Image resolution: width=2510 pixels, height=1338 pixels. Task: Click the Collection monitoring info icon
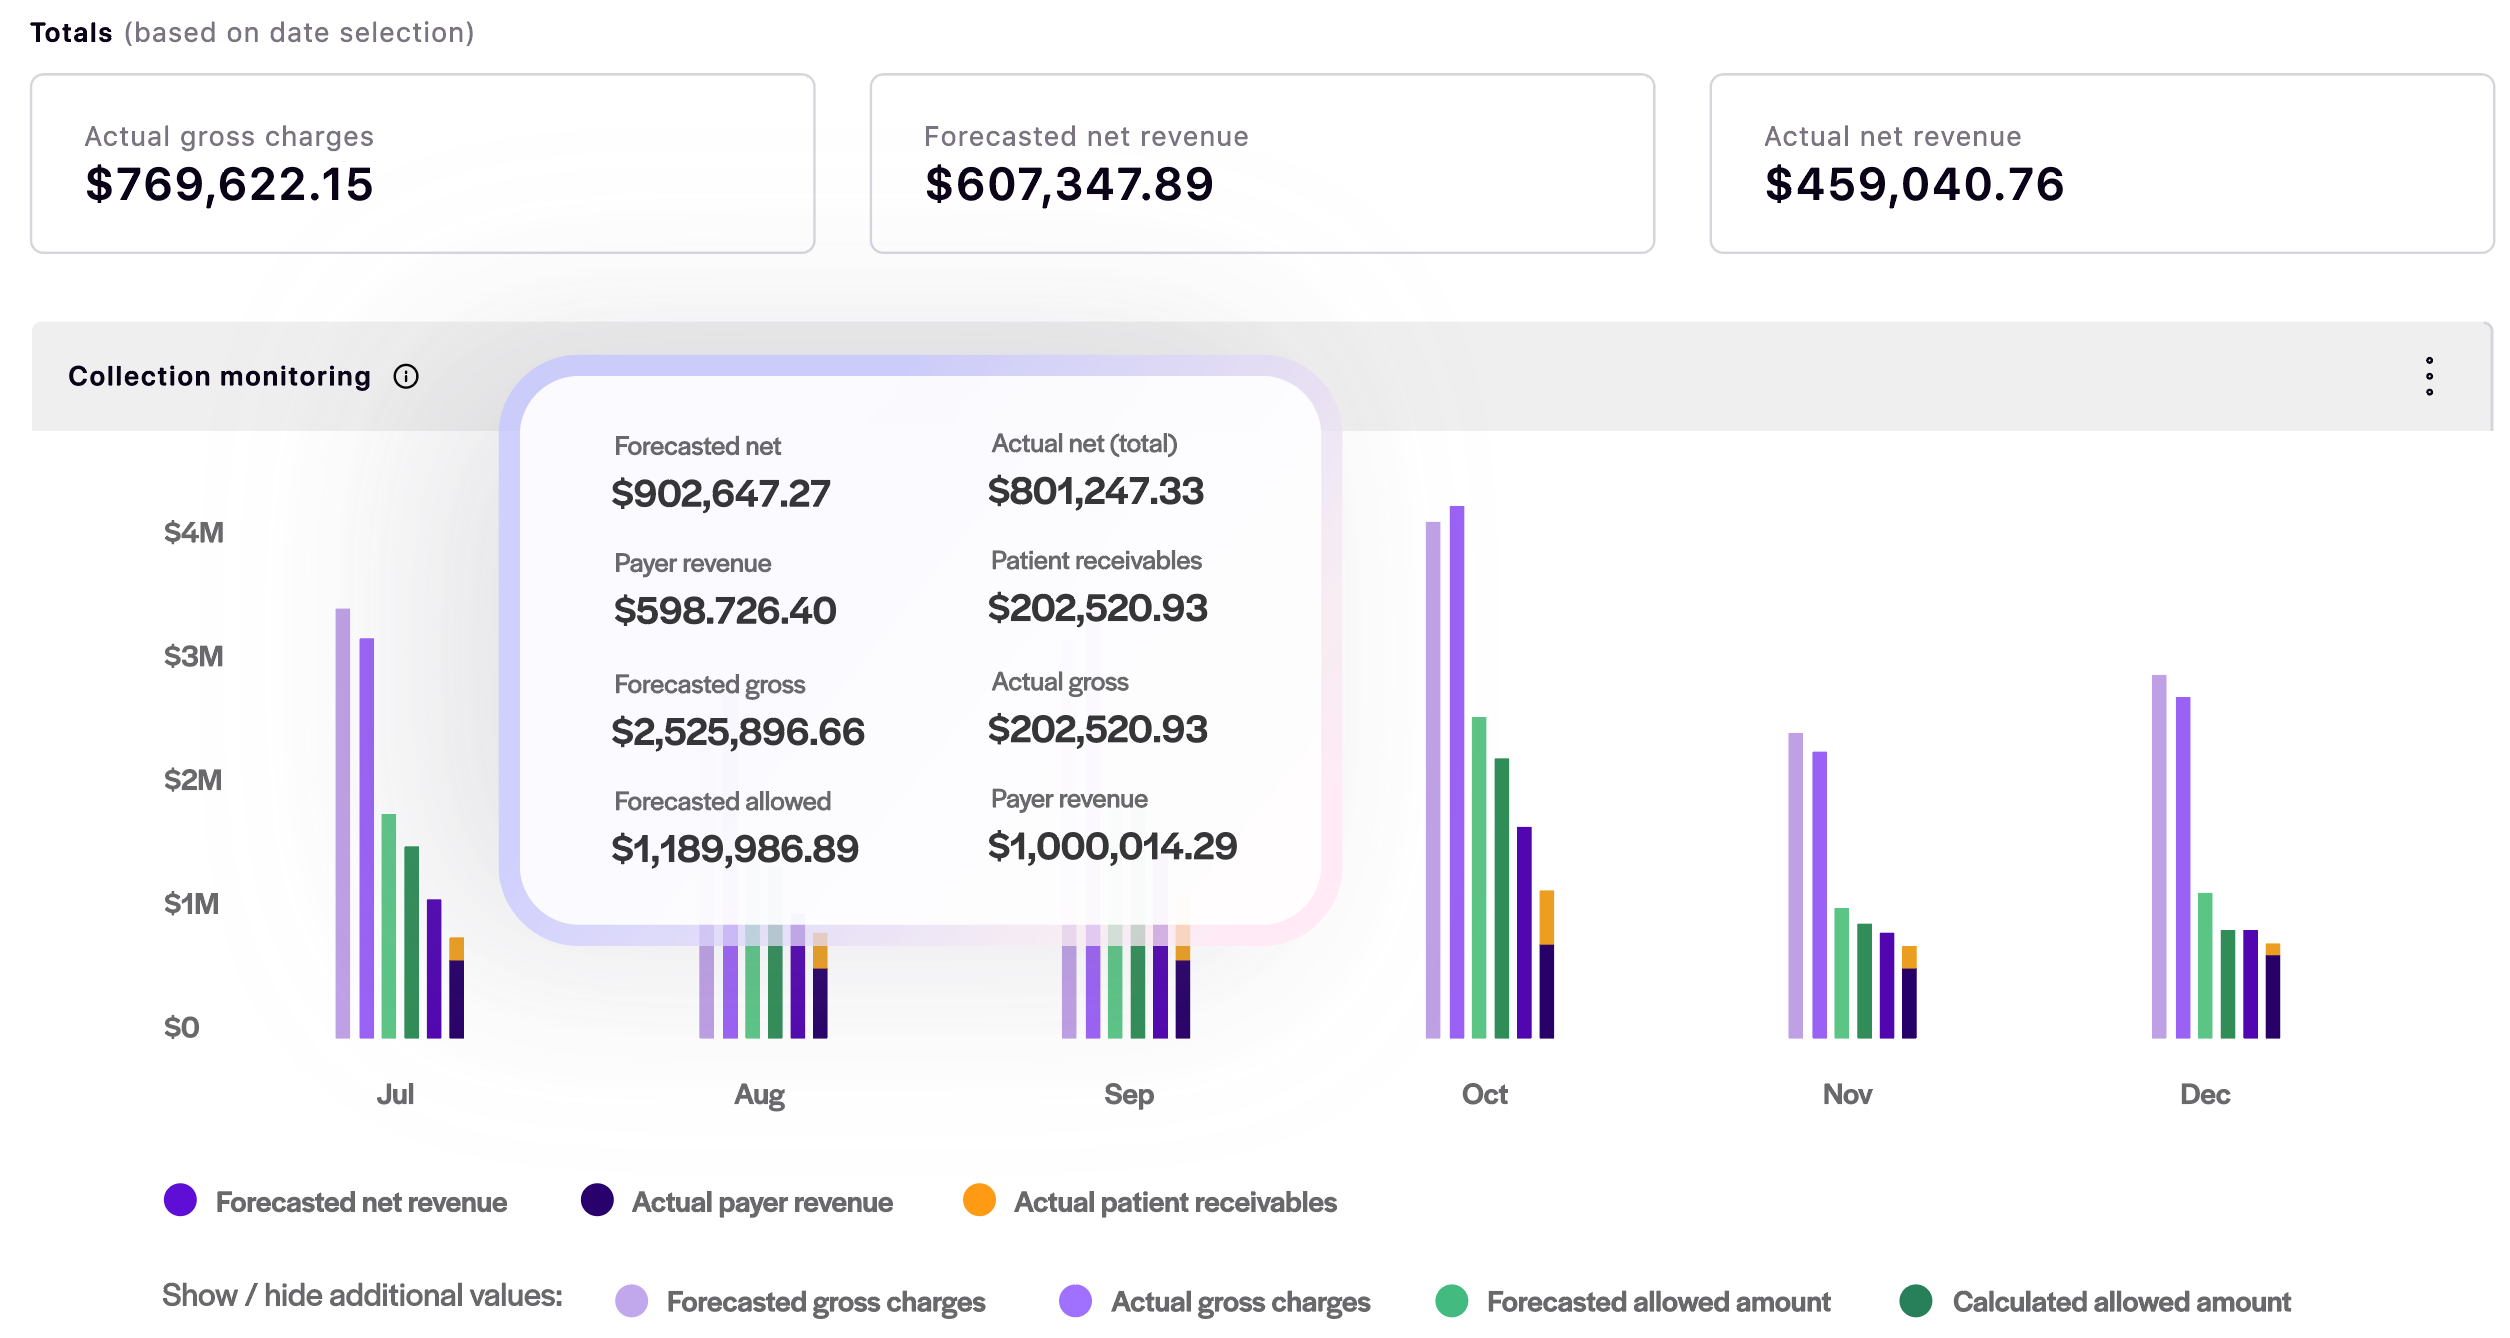[x=406, y=376]
